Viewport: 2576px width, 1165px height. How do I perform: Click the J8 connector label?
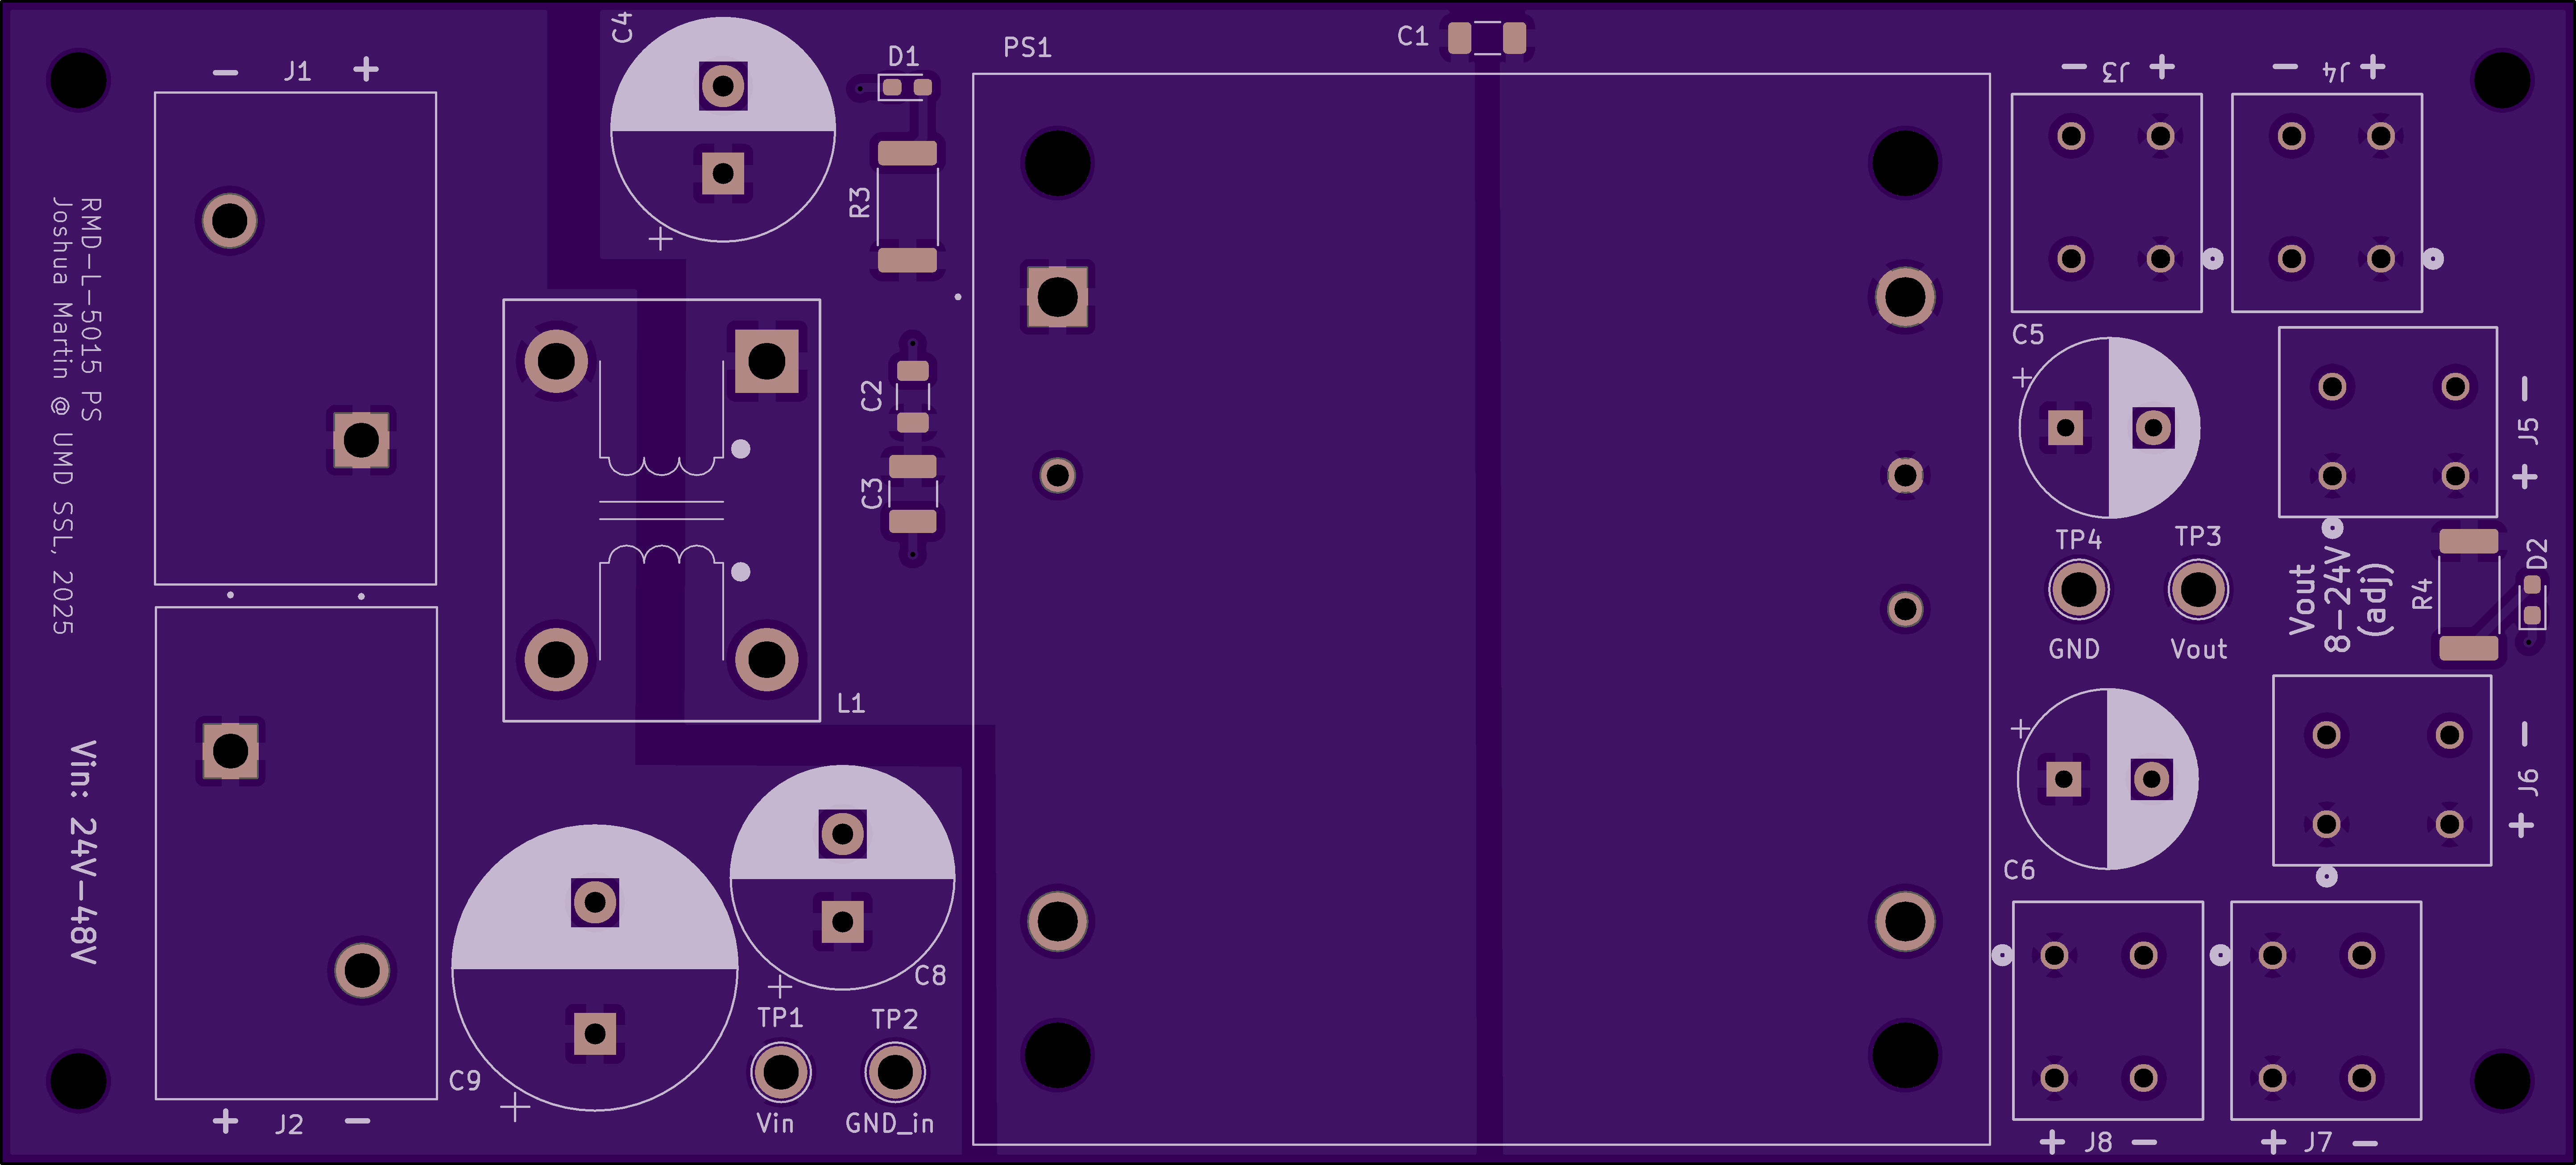click(x=2098, y=1141)
